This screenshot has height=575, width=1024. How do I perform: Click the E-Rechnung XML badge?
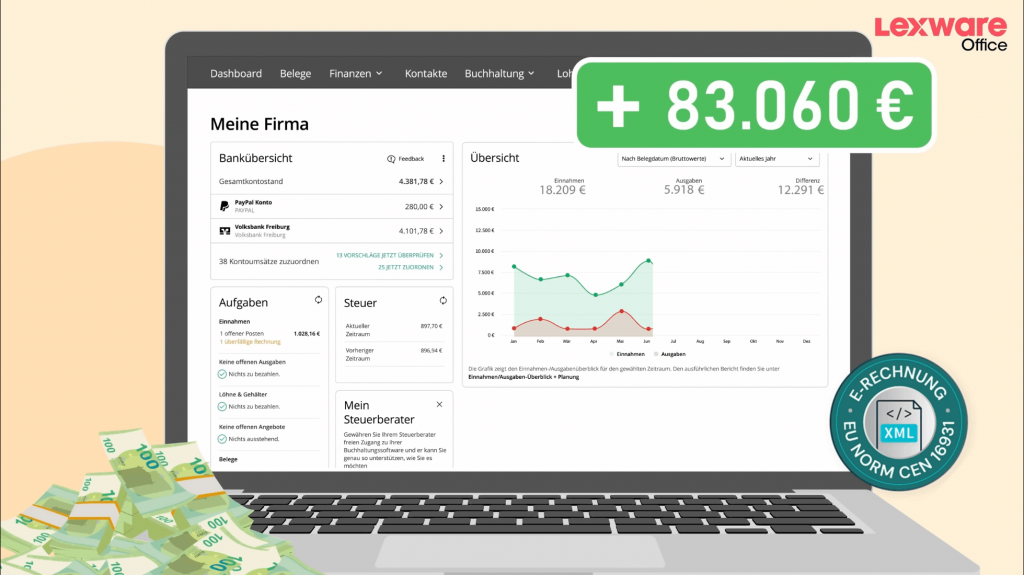click(x=899, y=422)
